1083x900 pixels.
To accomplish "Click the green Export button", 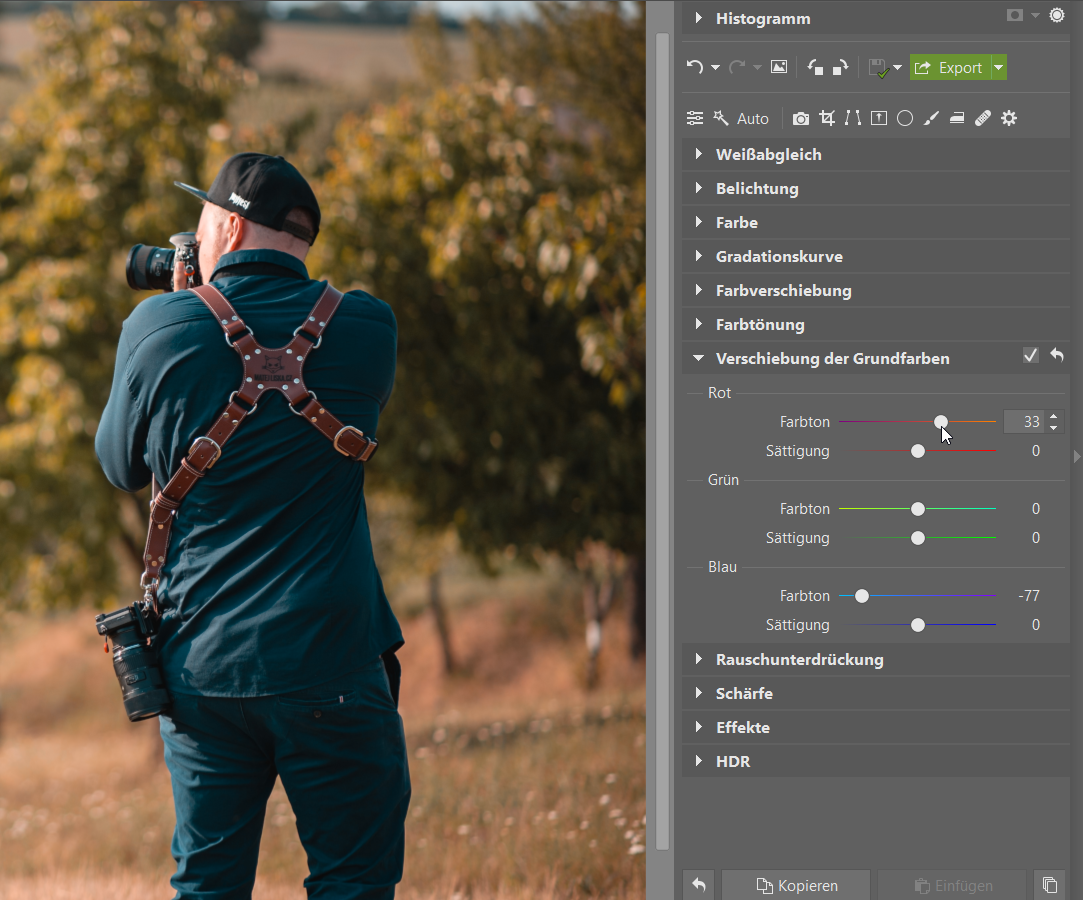I will click(949, 68).
